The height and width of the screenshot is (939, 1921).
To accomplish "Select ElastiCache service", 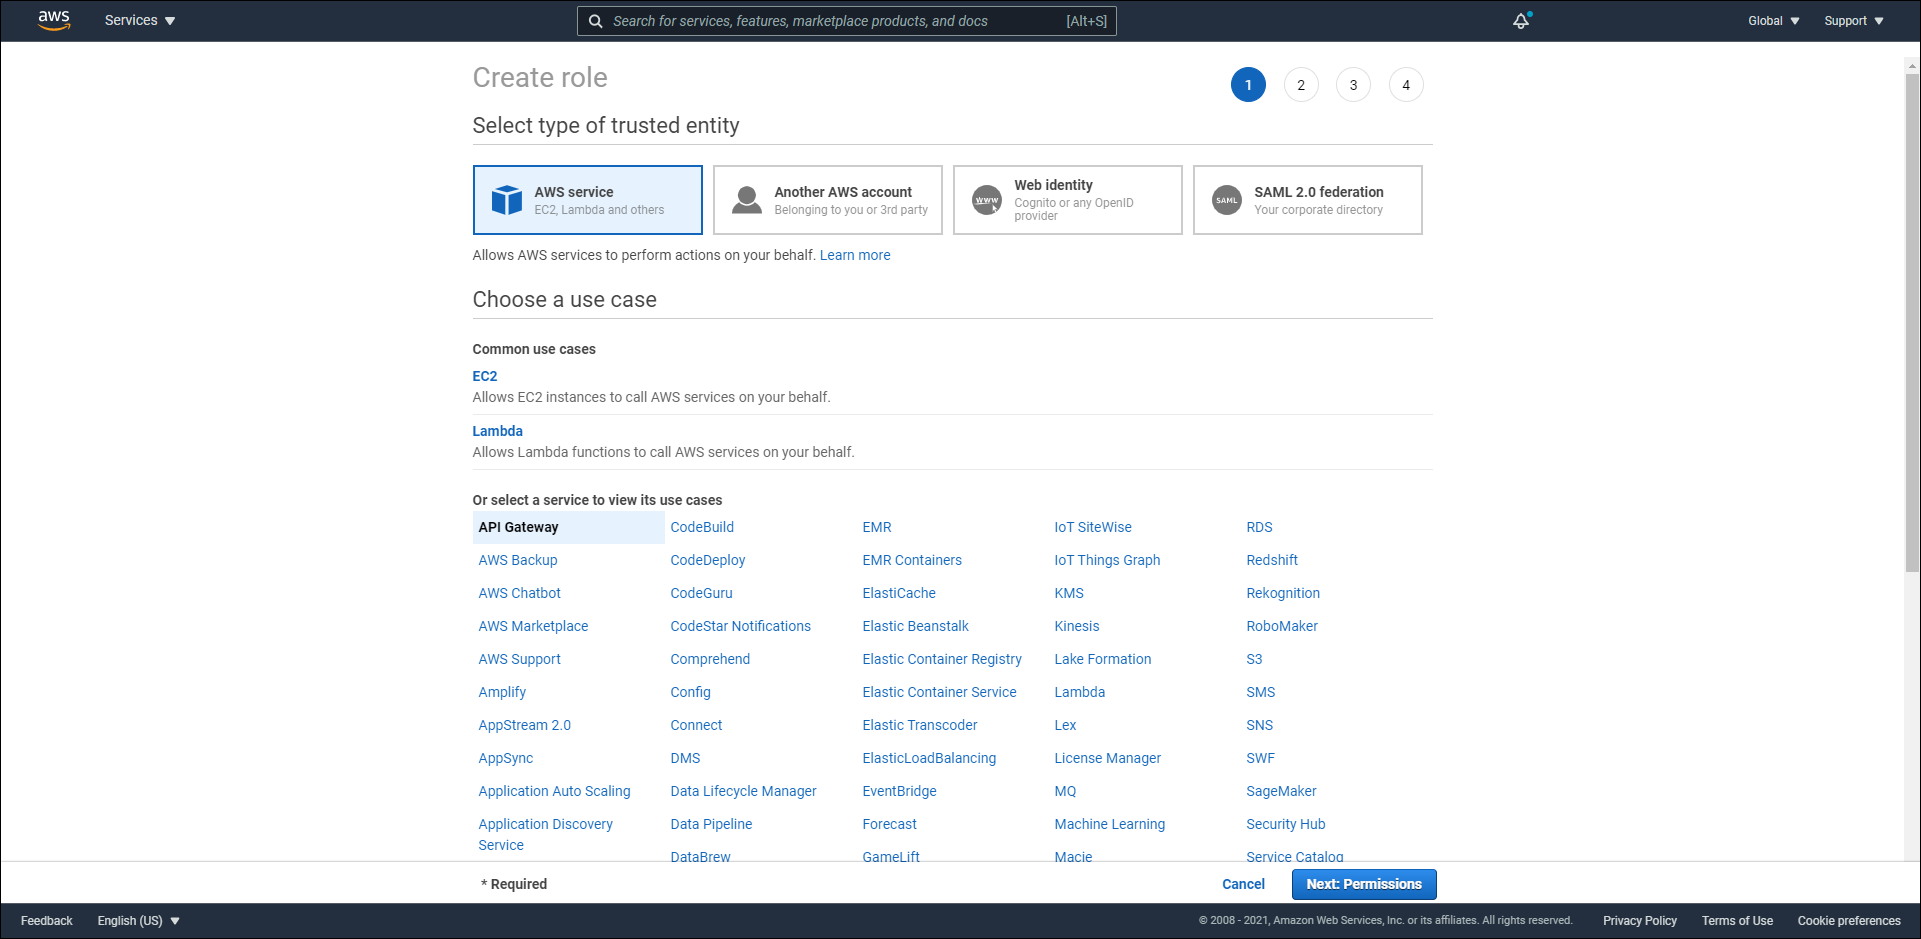I will pyautogui.click(x=899, y=593).
